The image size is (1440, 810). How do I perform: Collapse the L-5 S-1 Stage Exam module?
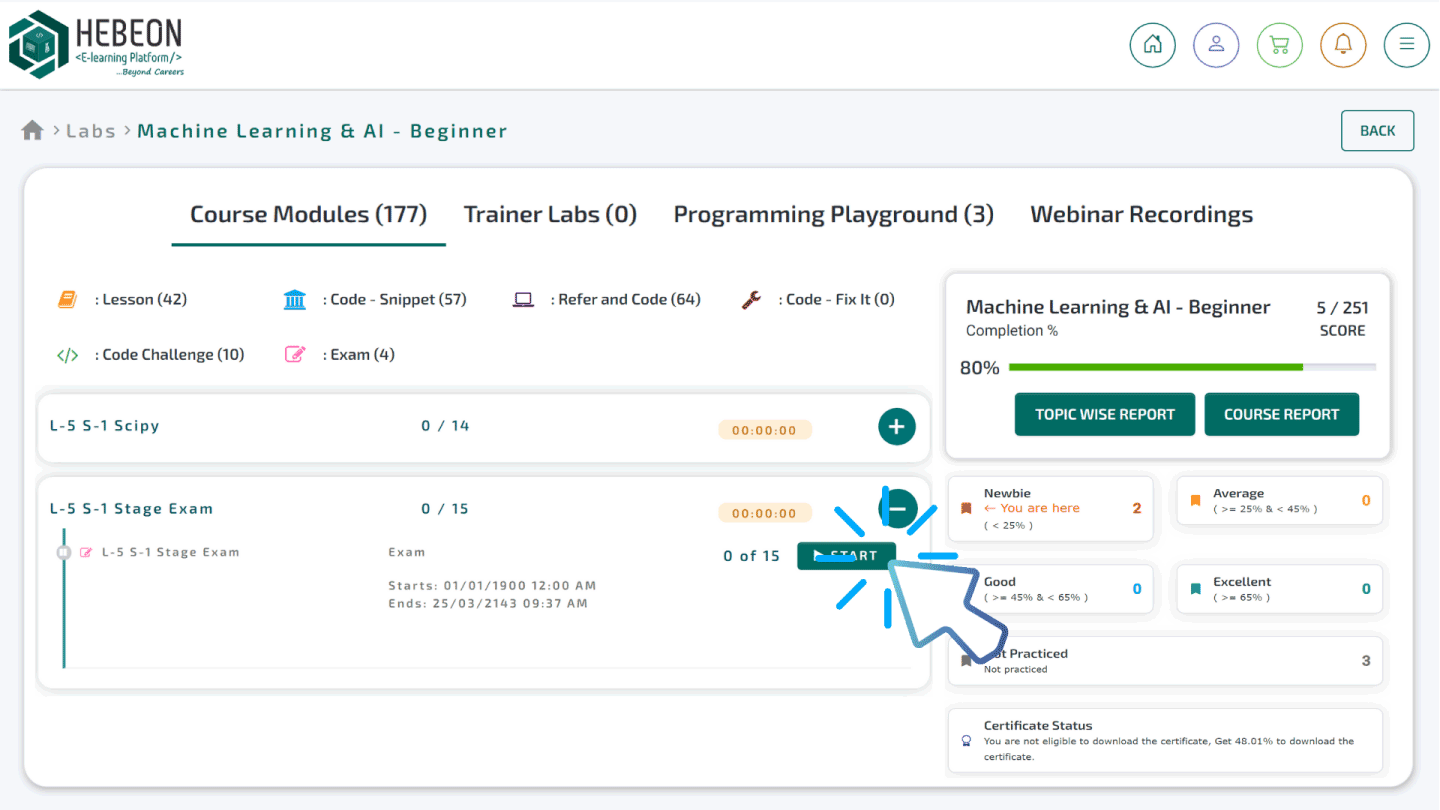click(896, 508)
